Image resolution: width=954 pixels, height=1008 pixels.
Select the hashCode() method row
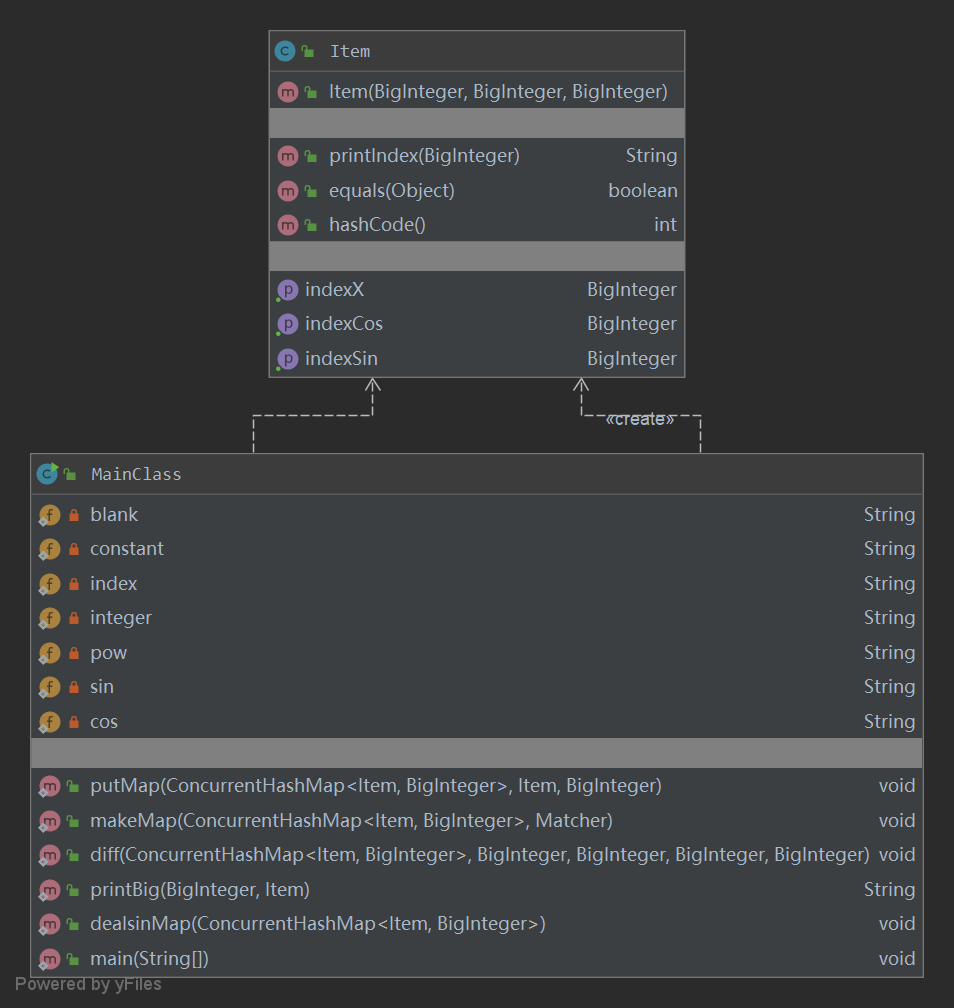pos(377,225)
